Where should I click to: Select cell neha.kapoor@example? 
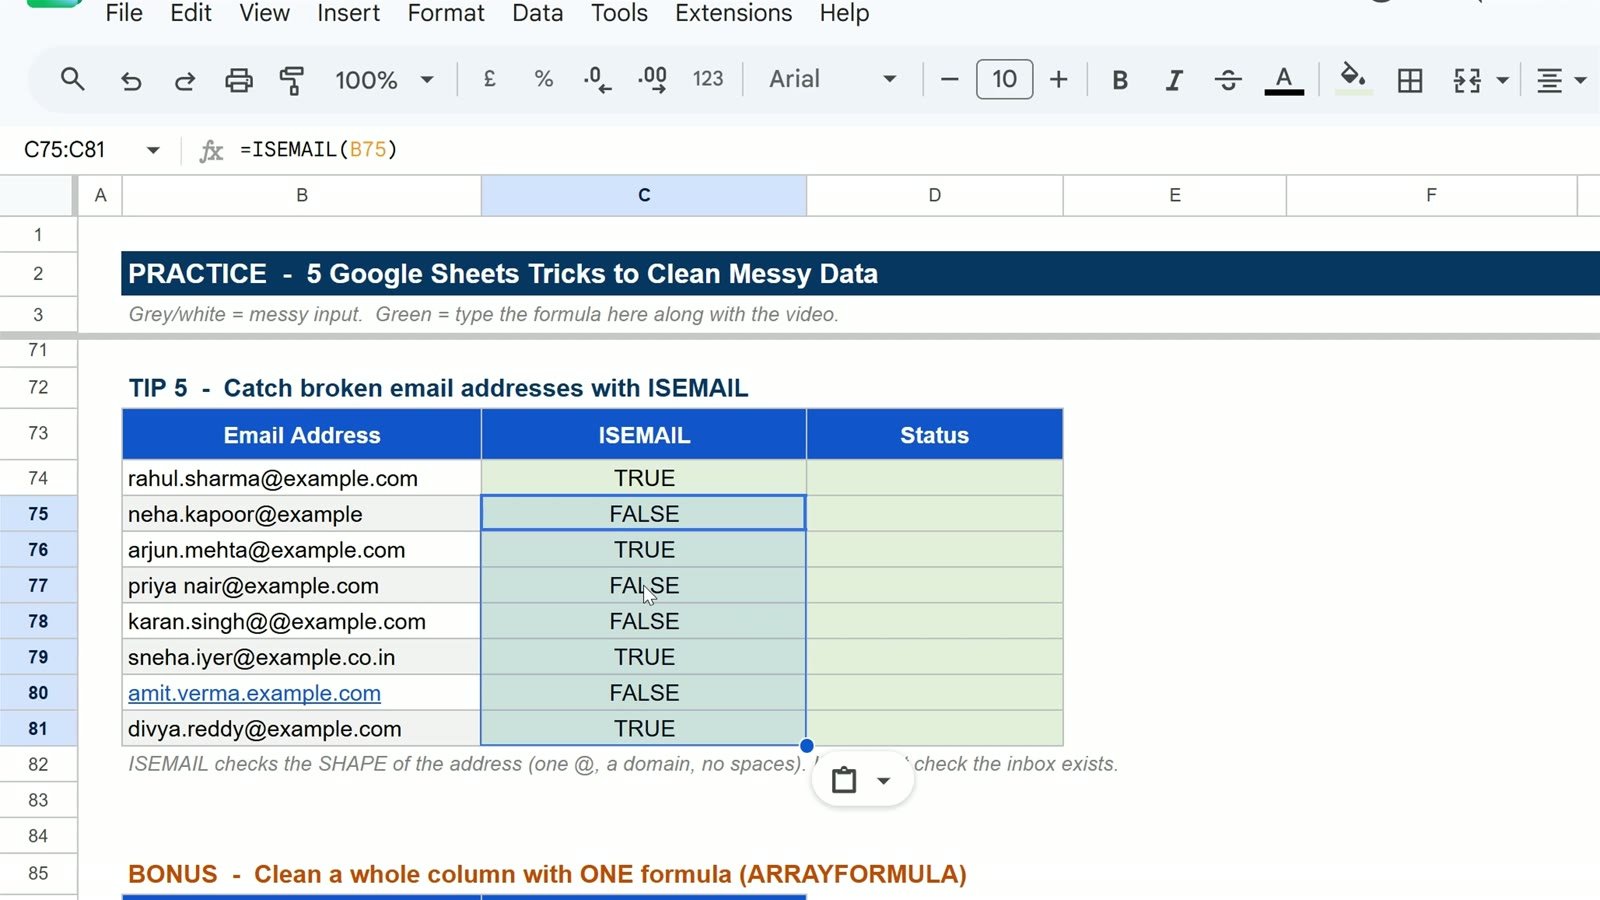click(x=302, y=514)
